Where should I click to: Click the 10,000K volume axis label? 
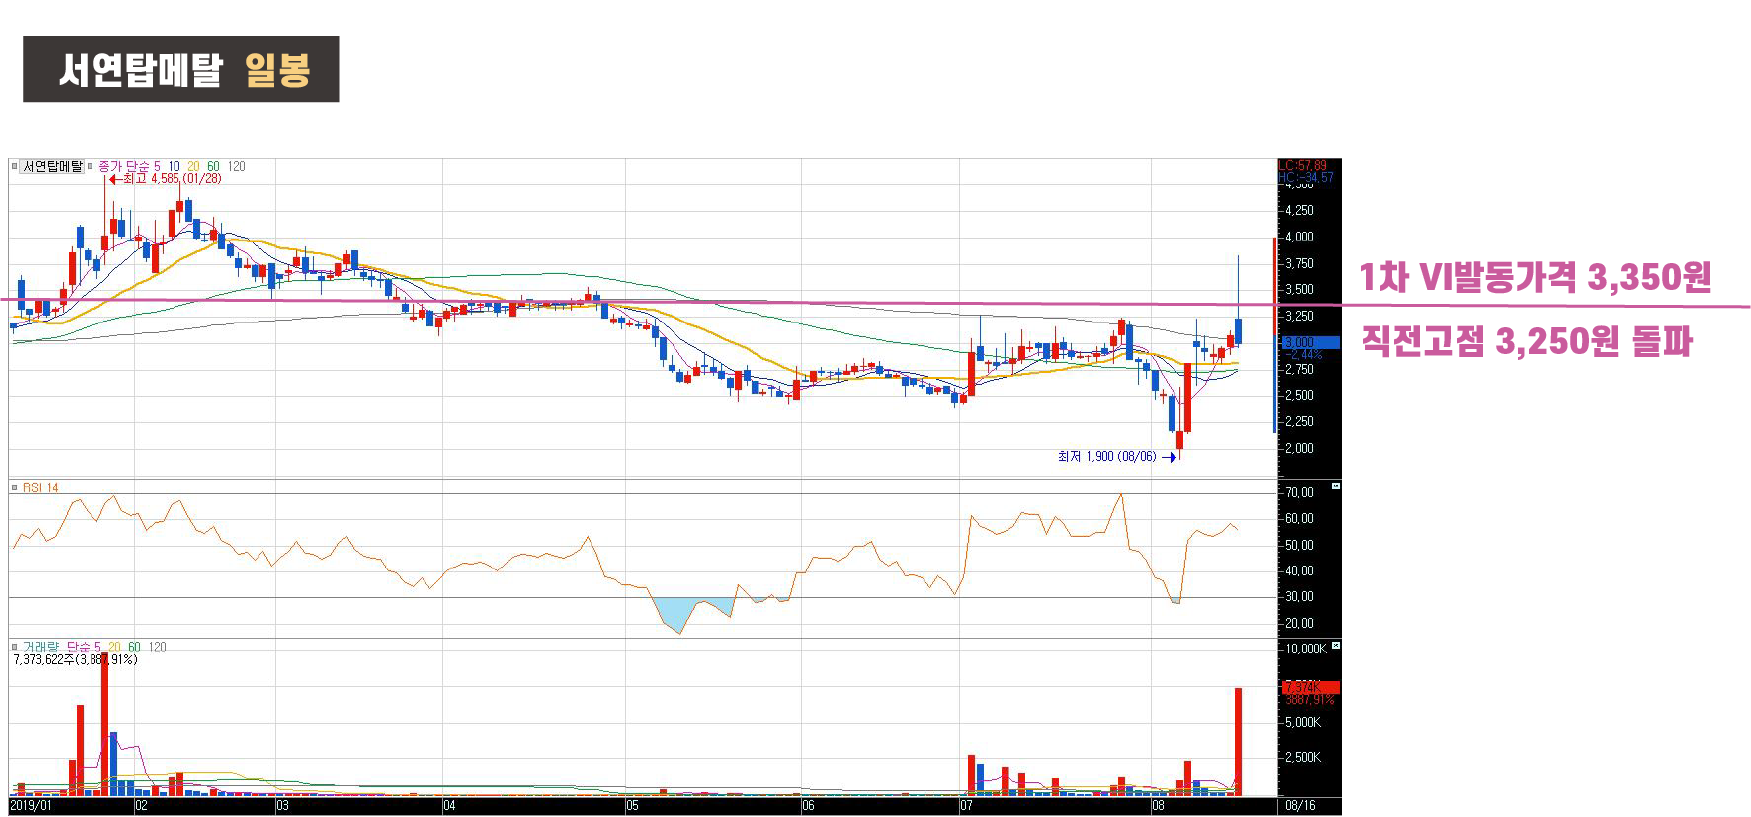click(x=1306, y=649)
